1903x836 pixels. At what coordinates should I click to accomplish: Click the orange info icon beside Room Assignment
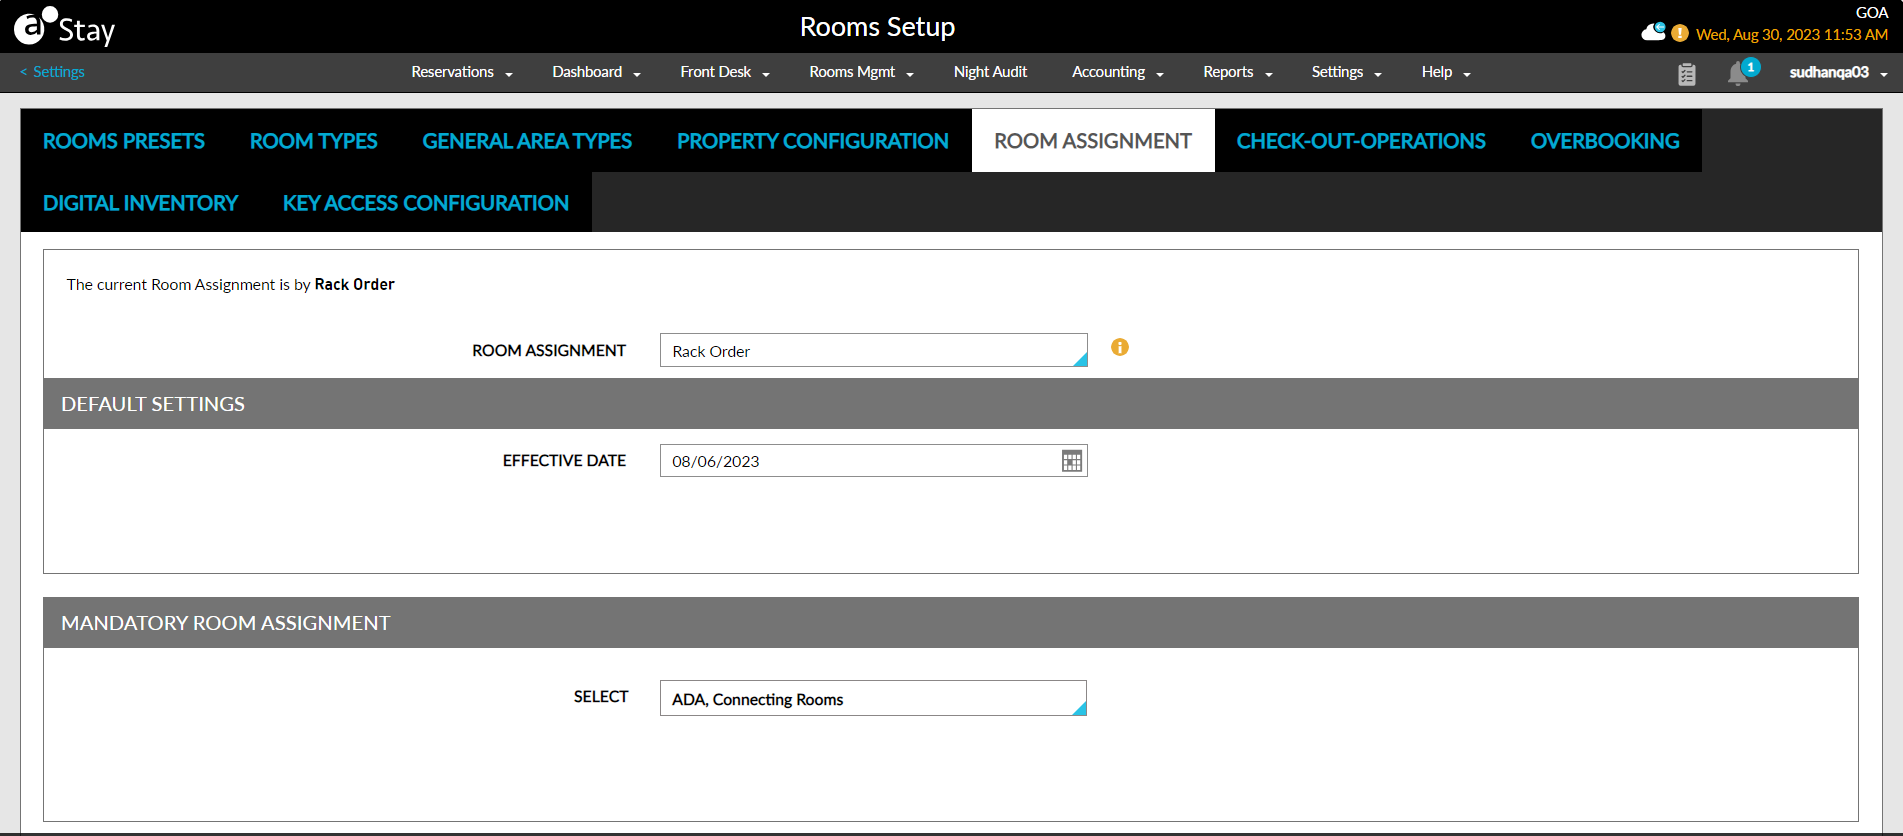tap(1120, 347)
